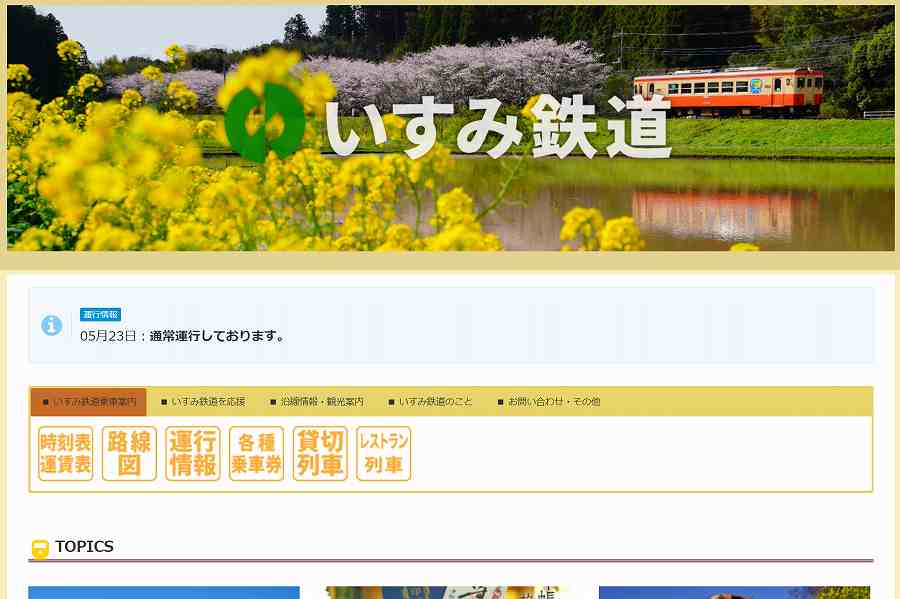Switch to the お問い合わせ・その他 tab

549,402
